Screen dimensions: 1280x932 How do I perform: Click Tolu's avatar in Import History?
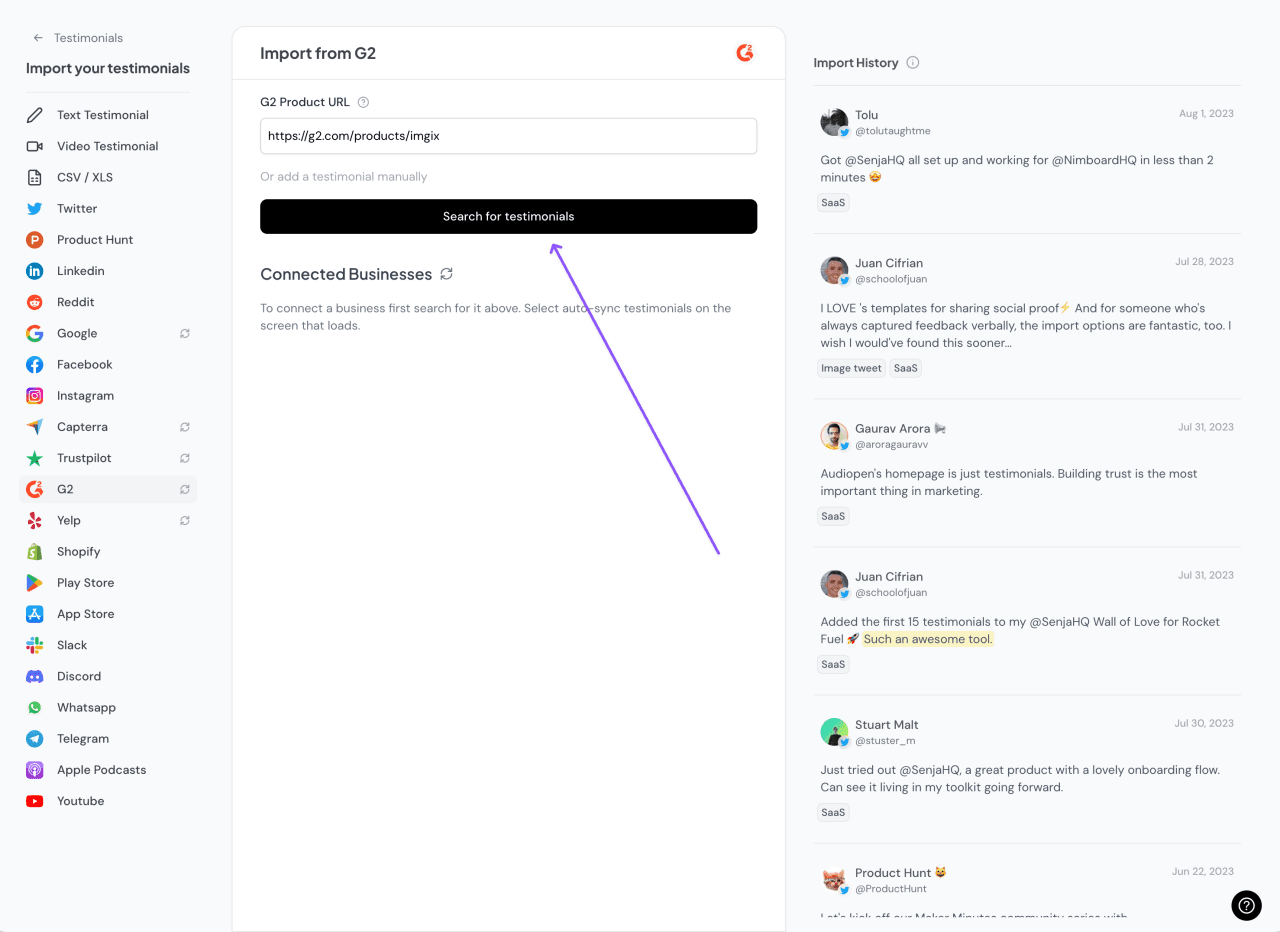click(x=834, y=122)
